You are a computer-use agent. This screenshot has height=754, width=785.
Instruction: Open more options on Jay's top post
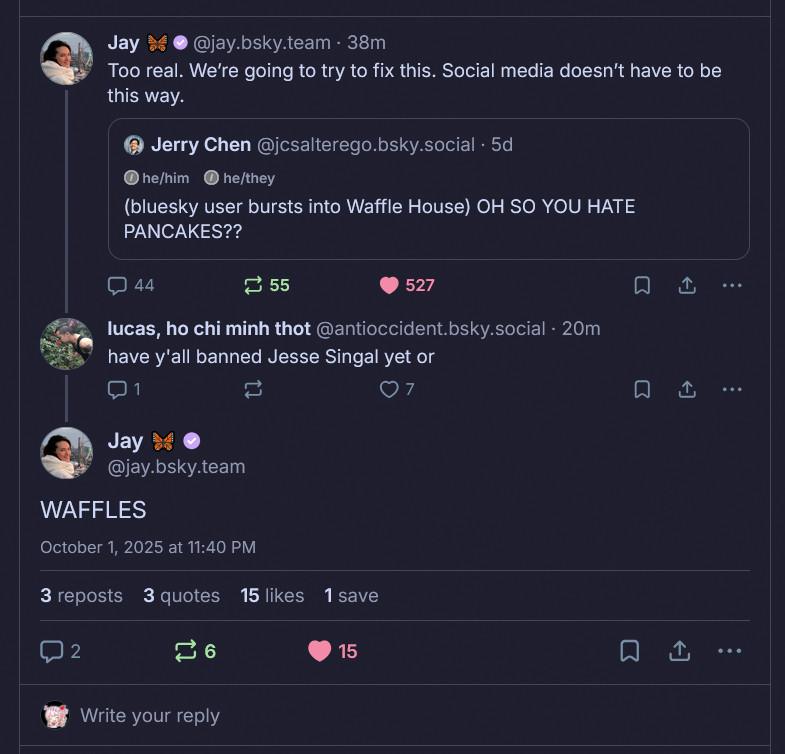click(x=732, y=285)
